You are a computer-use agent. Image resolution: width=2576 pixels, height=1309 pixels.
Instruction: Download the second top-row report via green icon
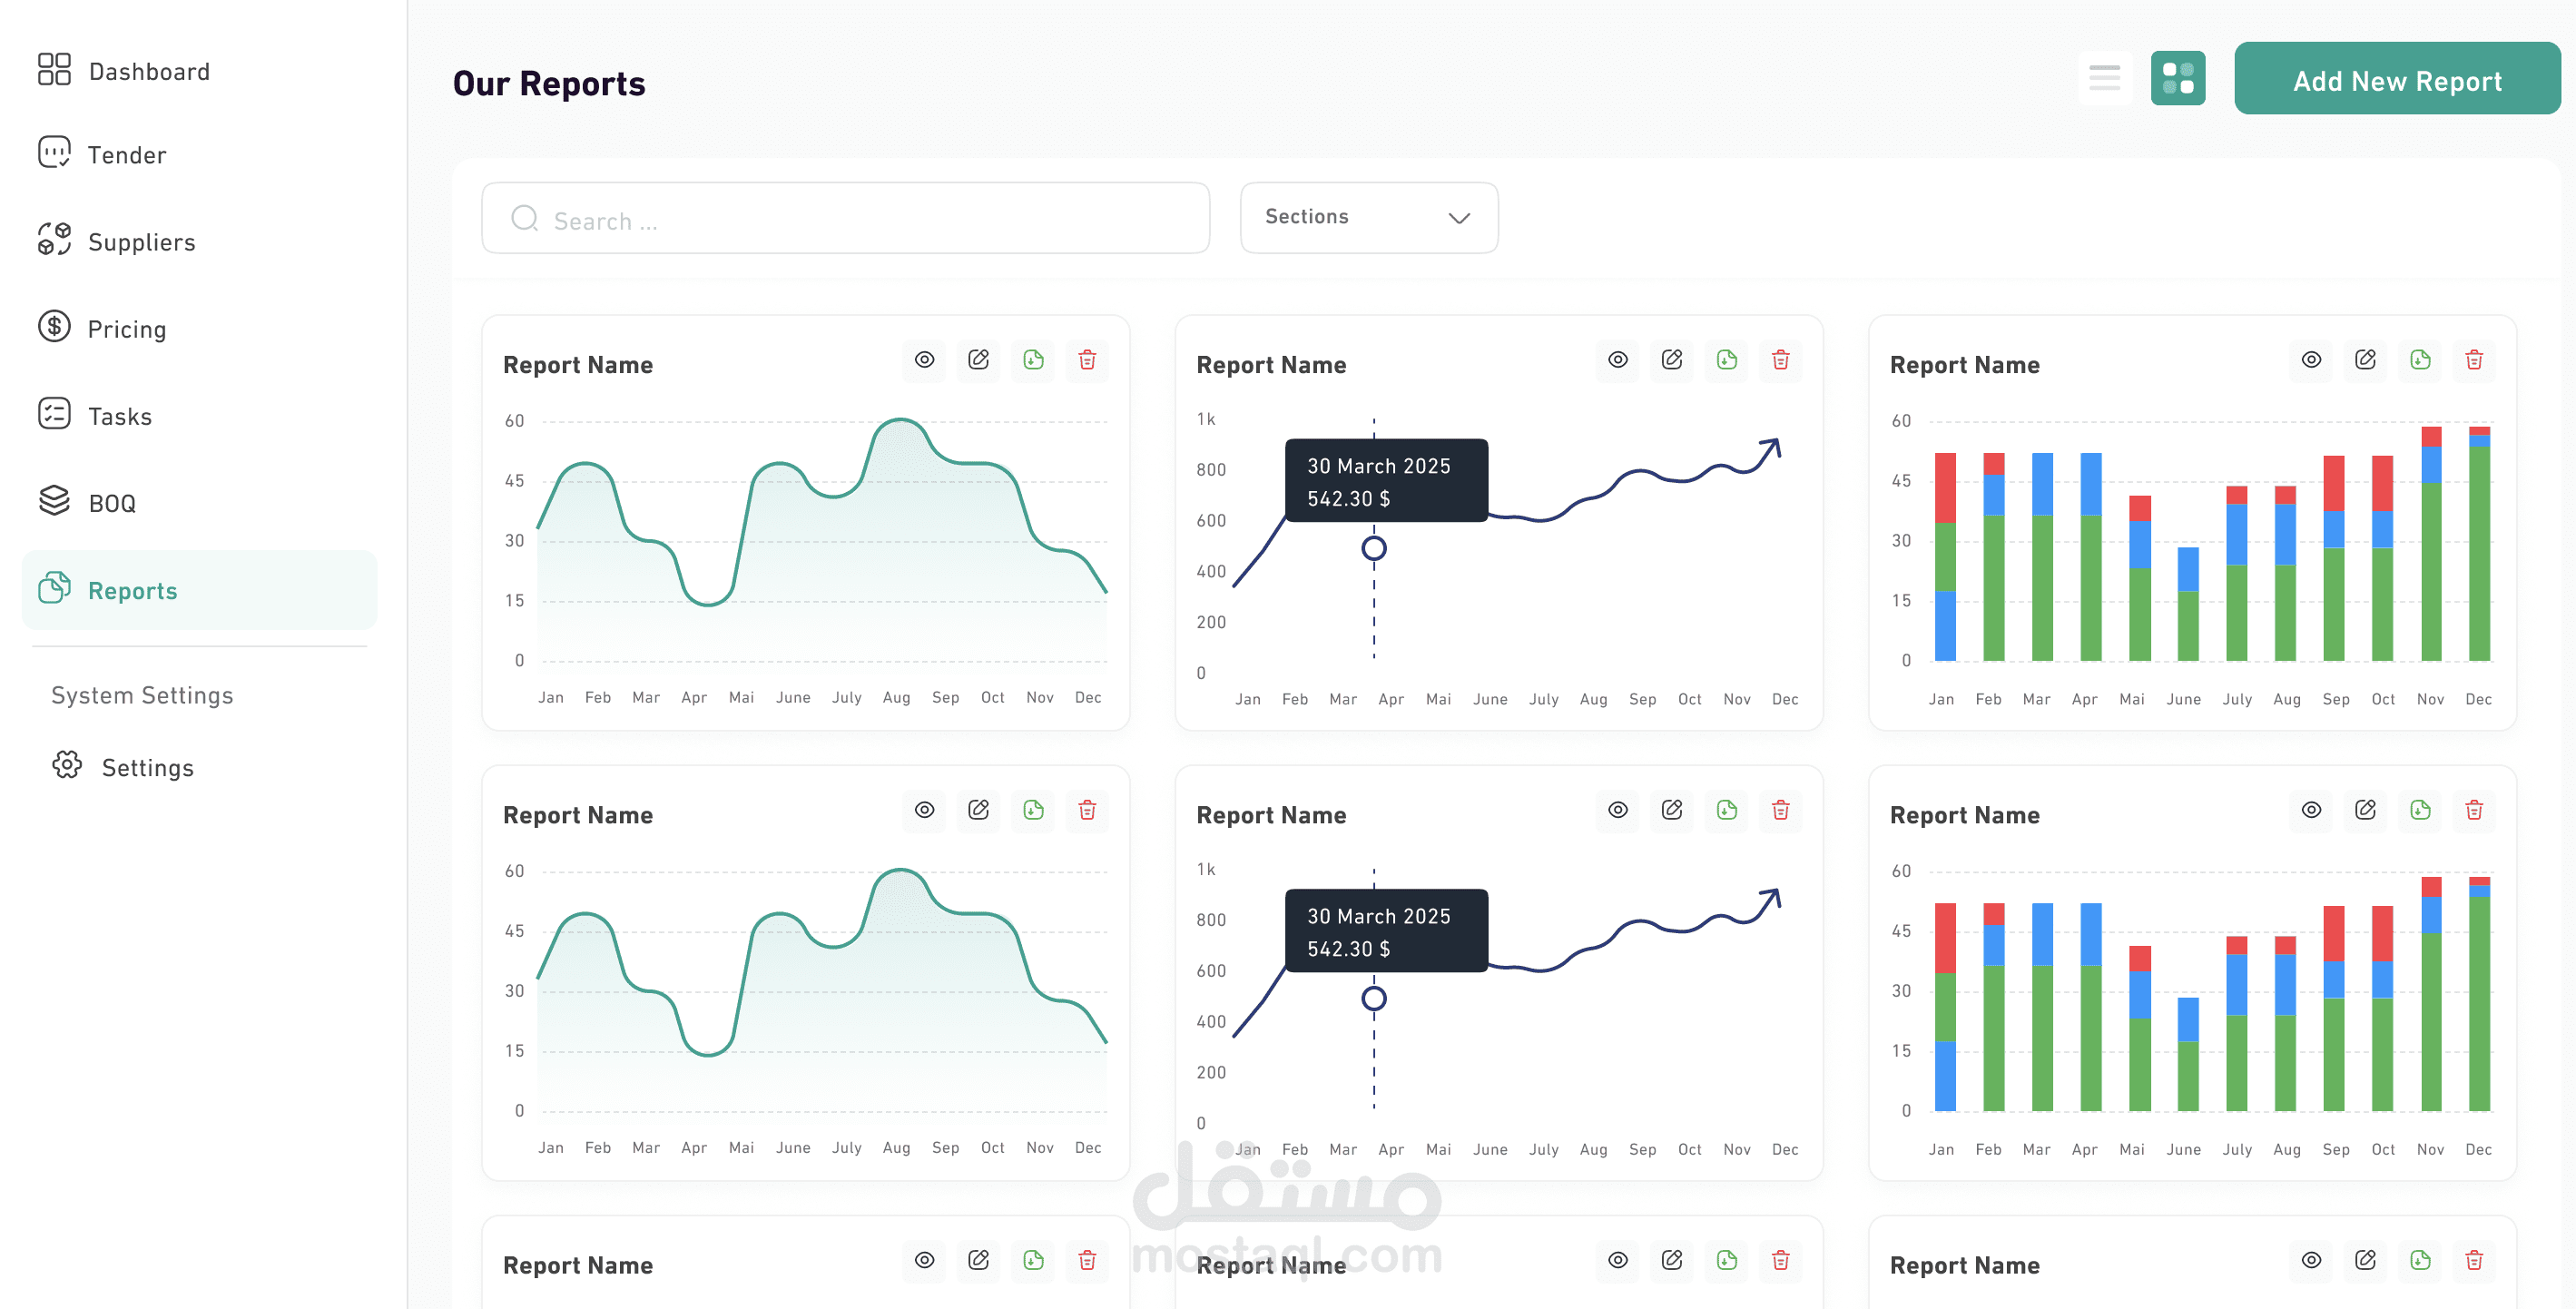coord(1726,360)
